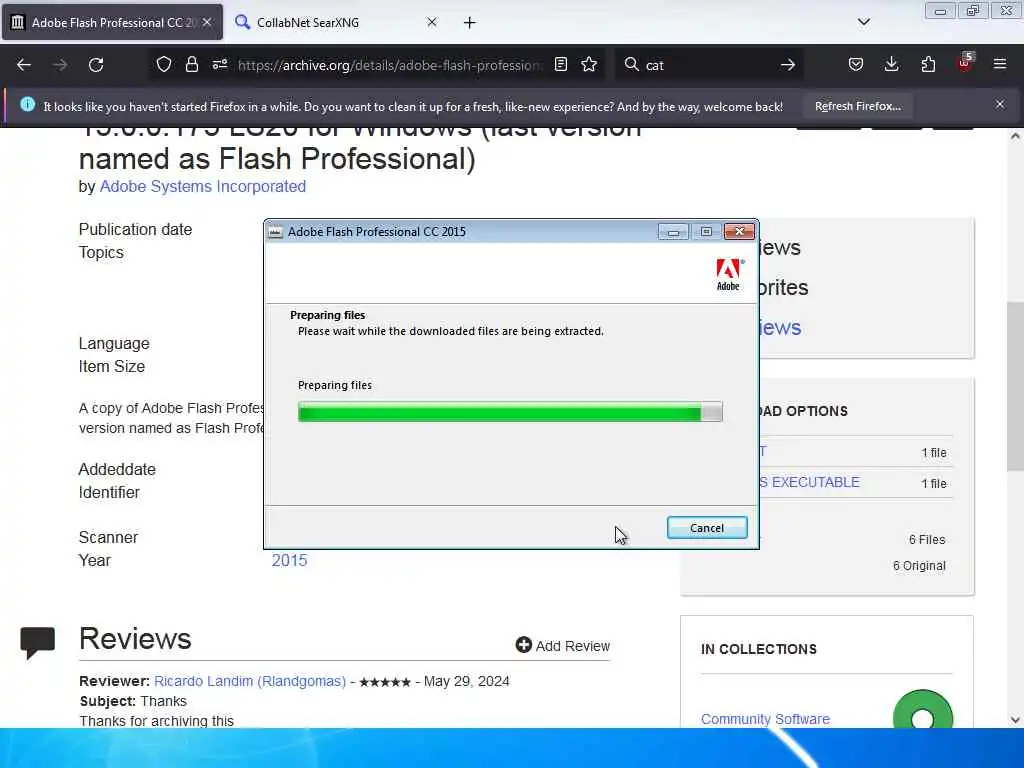
Task: Click the May 29, 2024 review date
Action: point(466,681)
